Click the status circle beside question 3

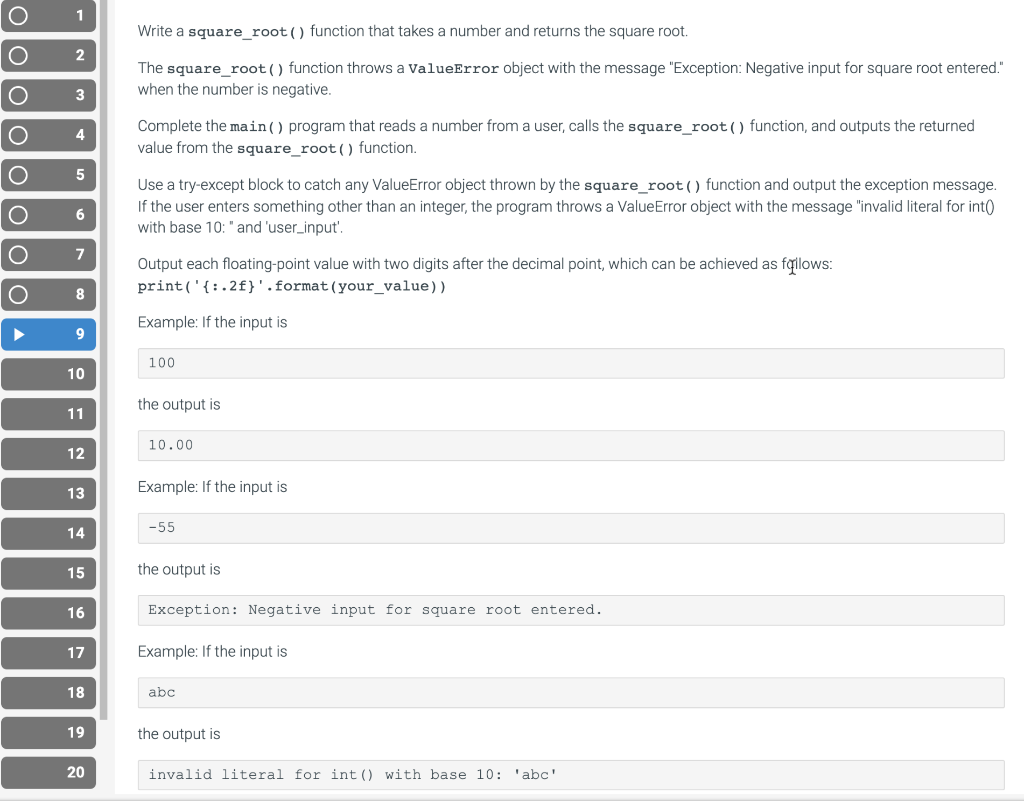16,95
